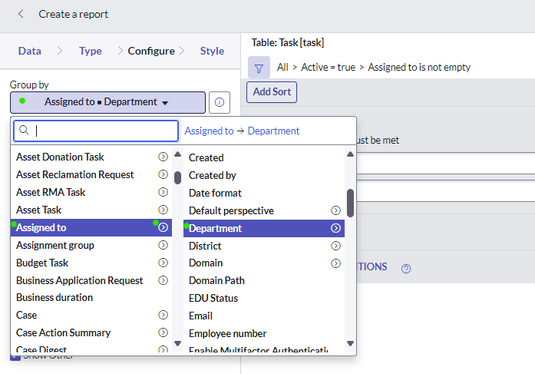Select Created field
This screenshot has width=535, height=374.
(x=206, y=158)
